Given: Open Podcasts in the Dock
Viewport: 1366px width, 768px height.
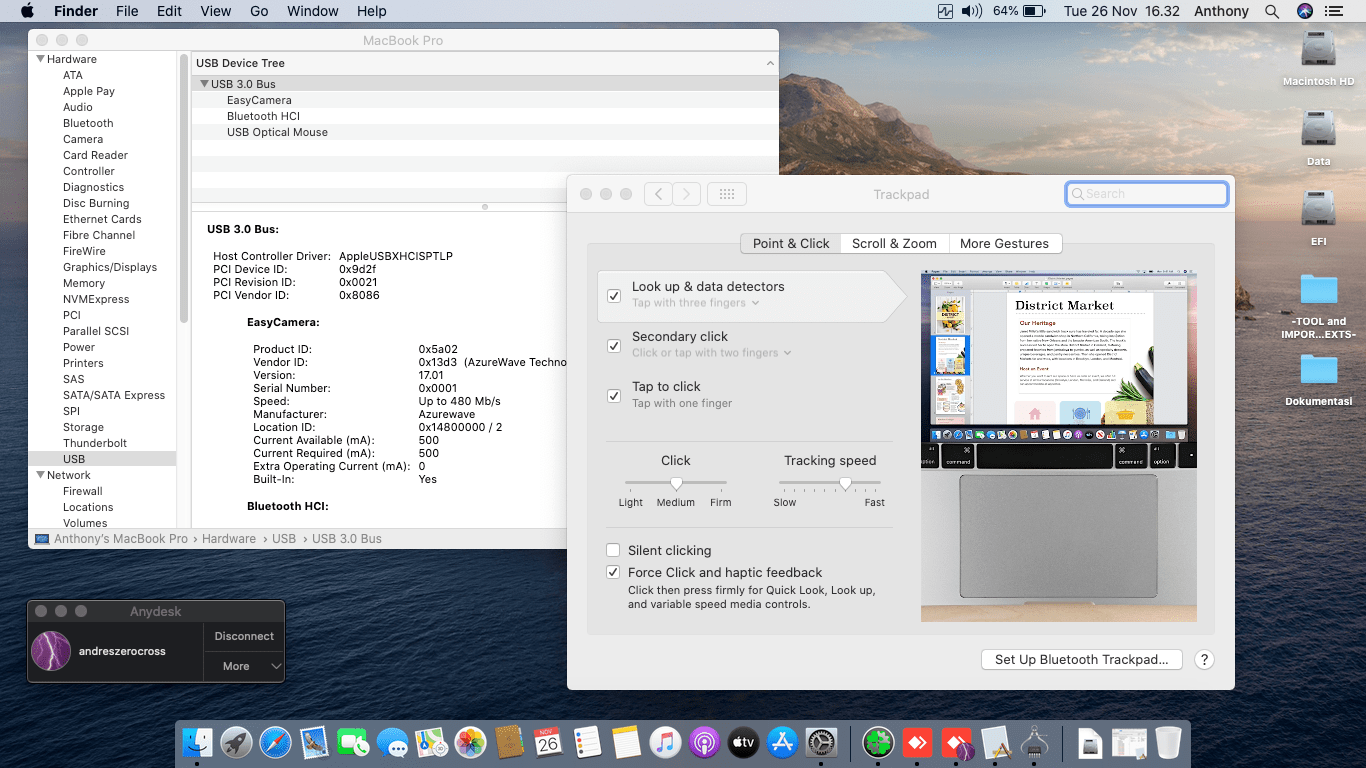Looking at the screenshot, I should point(703,742).
